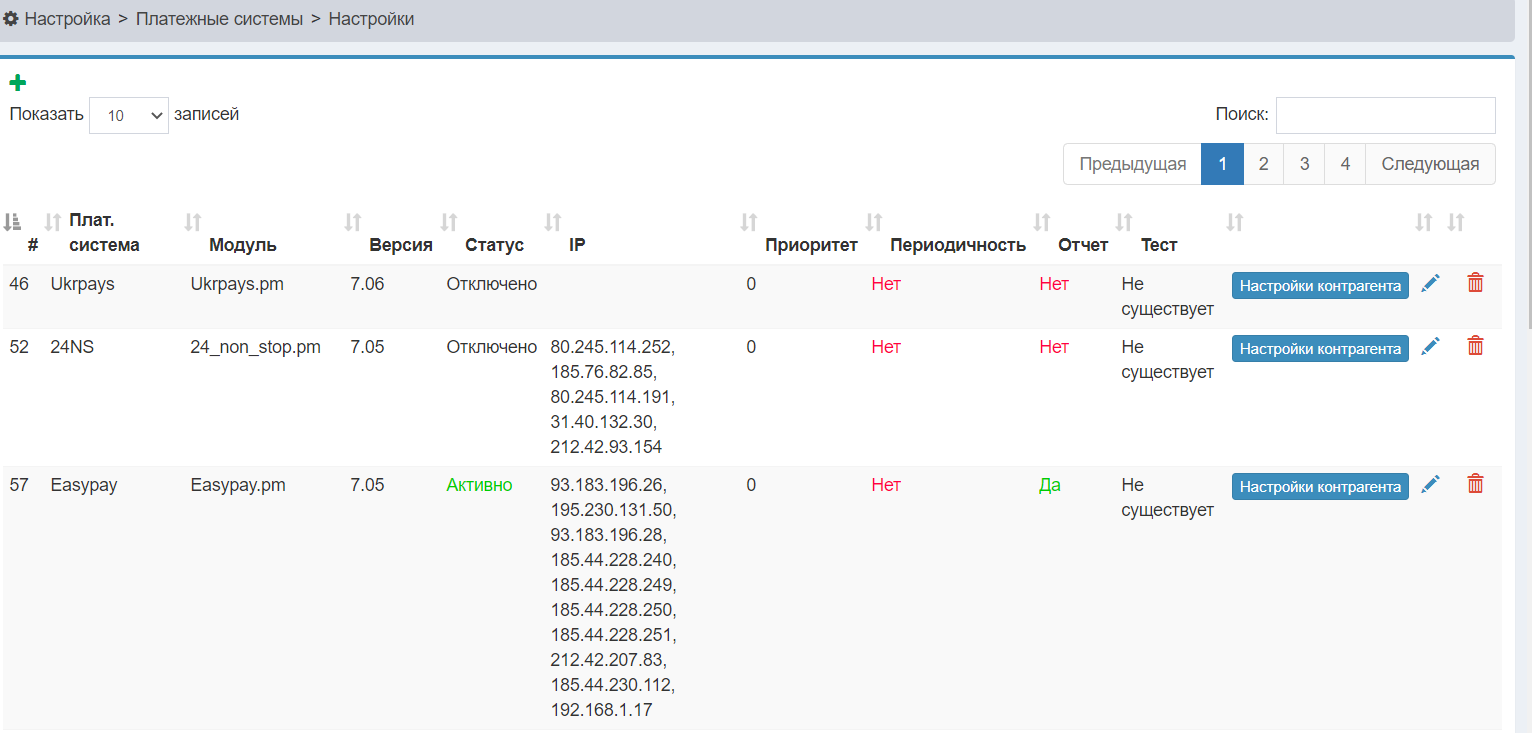Open Настройки контрагента for Ukrpays
The image size is (1532, 733).
tap(1320, 286)
